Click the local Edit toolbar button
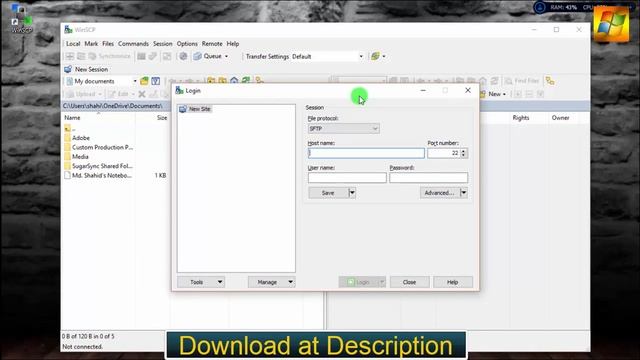Image resolution: width=640 pixels, height=360 pixels. click(121, 94)
